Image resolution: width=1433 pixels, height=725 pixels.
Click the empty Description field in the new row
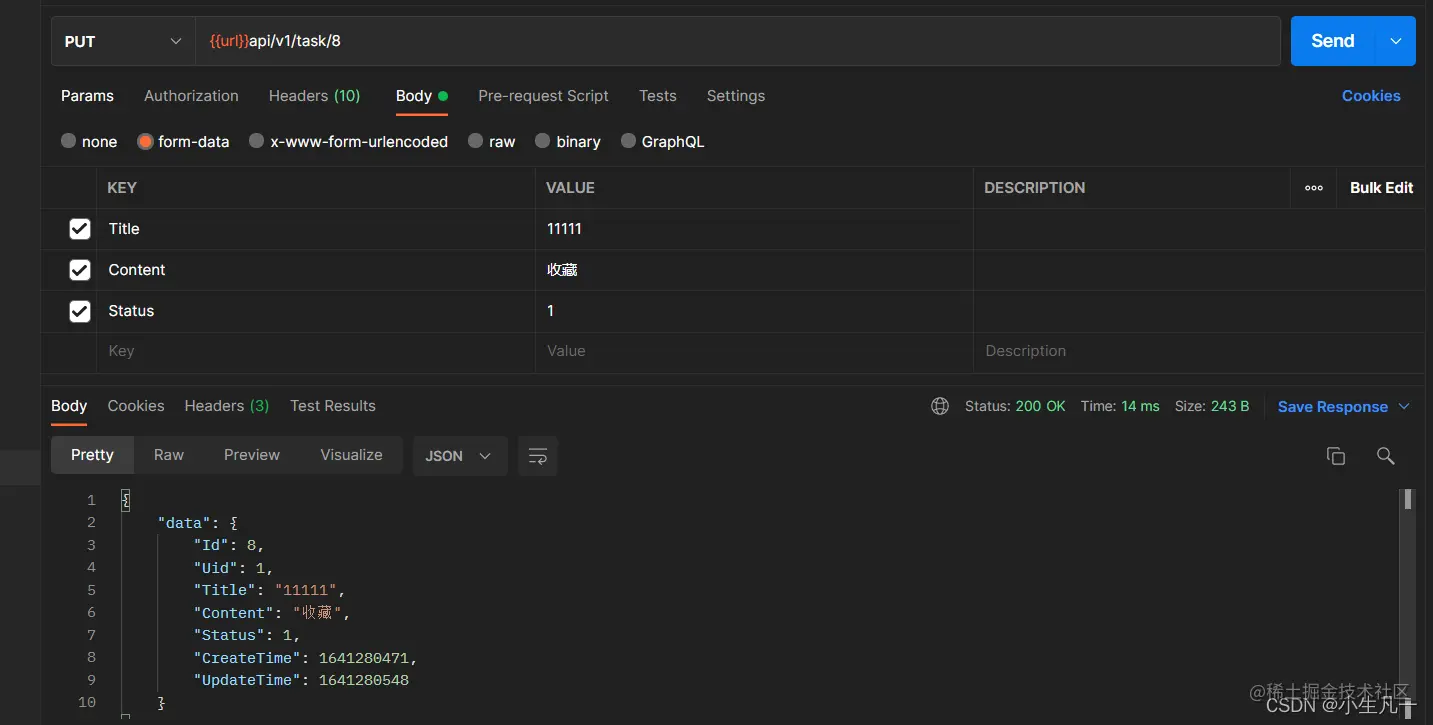(x=1198, y=352)
